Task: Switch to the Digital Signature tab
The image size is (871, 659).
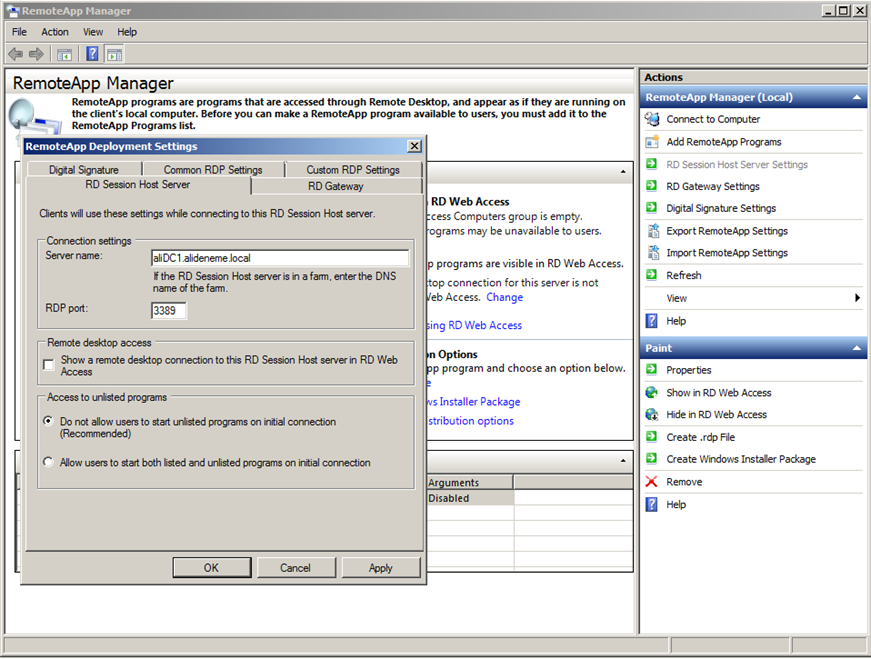Action: pos(84,169)
